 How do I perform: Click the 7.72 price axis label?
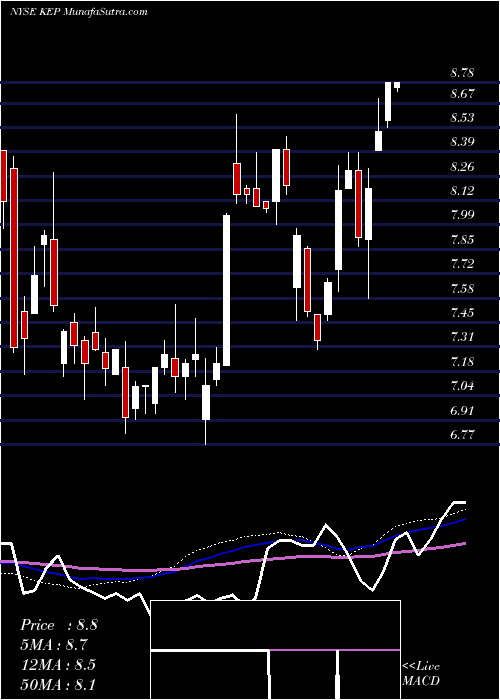(x=462, y=264)
